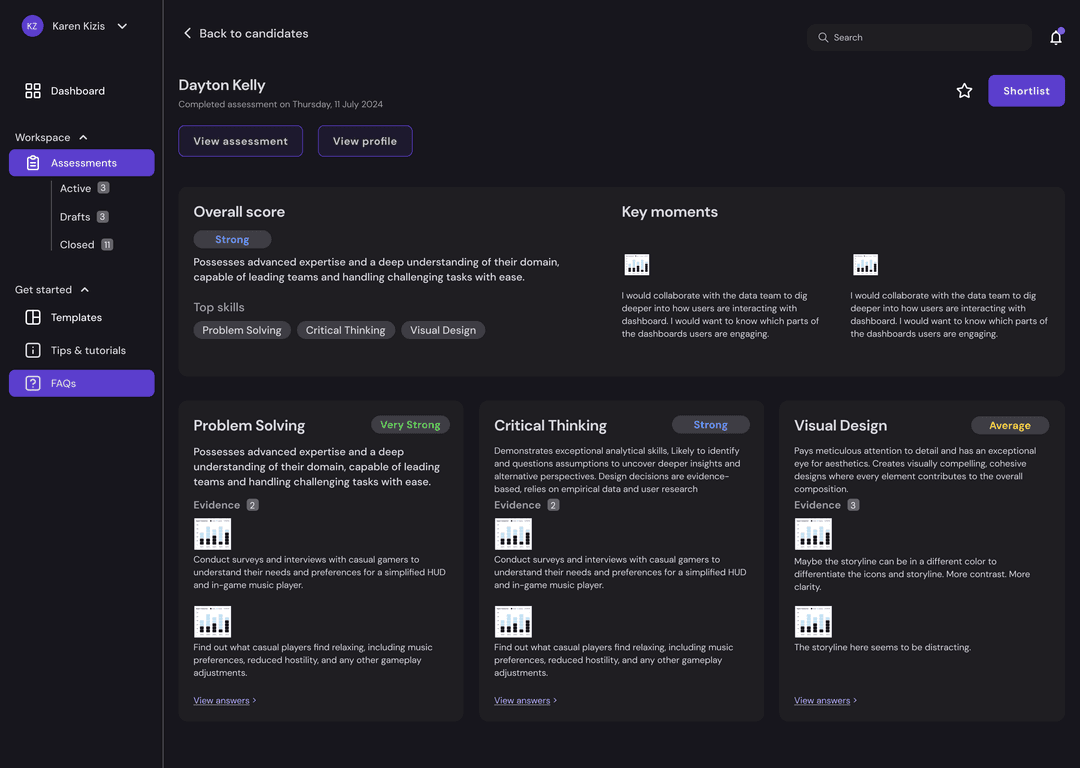The width and height of the screenshot is (1080, 768).
Task: Collapse the Workspace section
Action: pyautogui.click(x=83, y=138)
